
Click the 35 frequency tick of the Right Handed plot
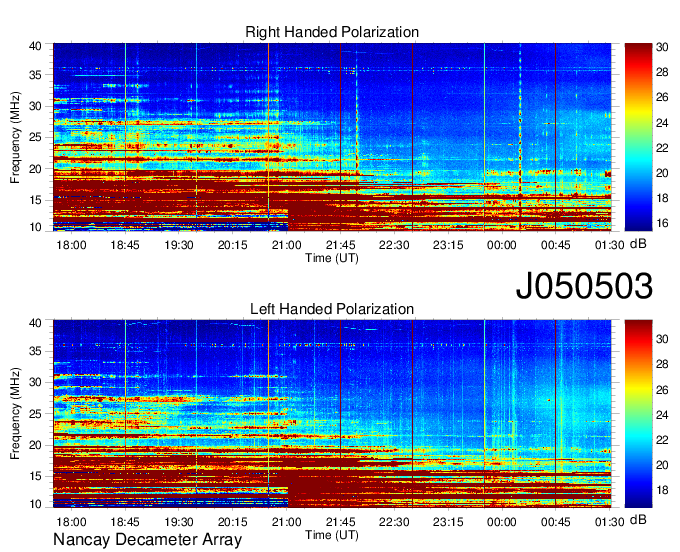(x=36, y=75)
